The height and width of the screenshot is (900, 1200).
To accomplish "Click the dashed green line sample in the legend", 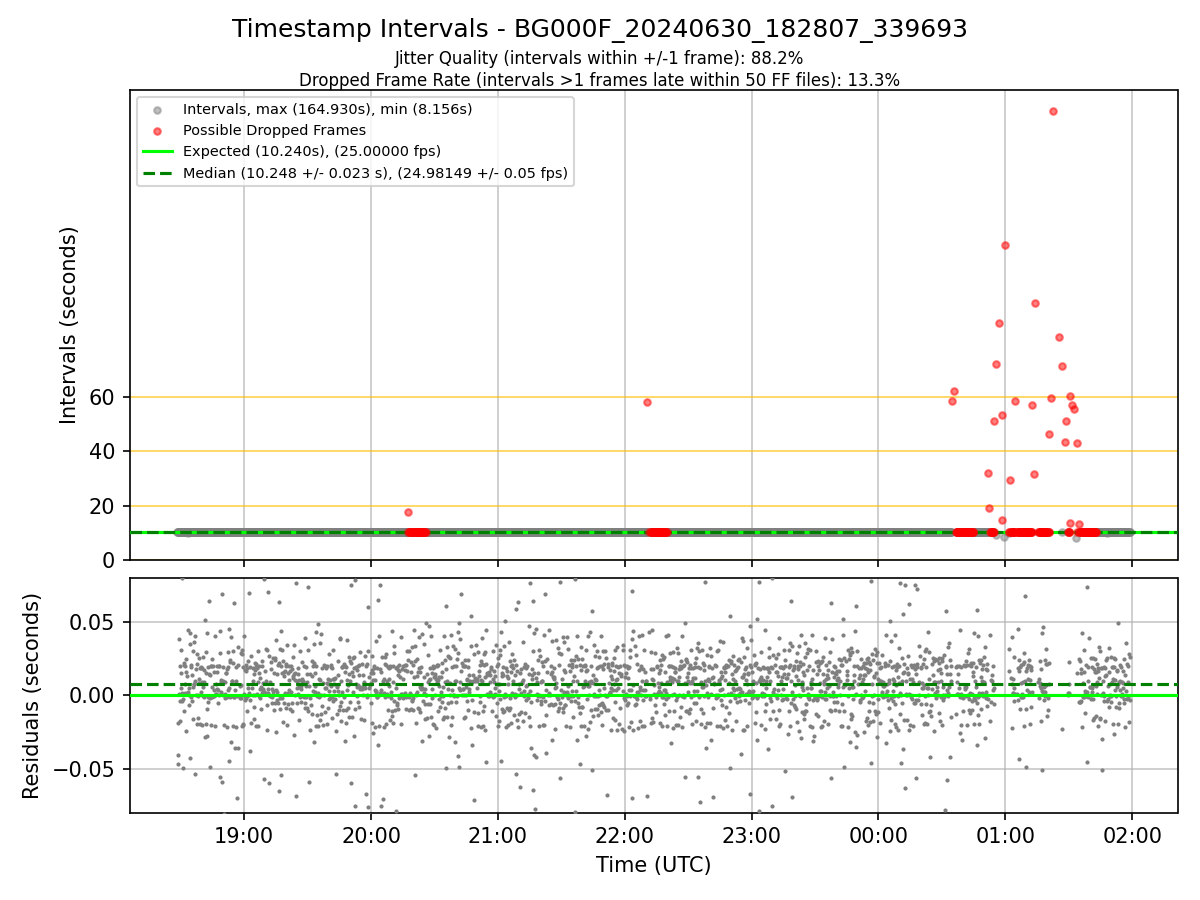I will [x=157, y=173].
